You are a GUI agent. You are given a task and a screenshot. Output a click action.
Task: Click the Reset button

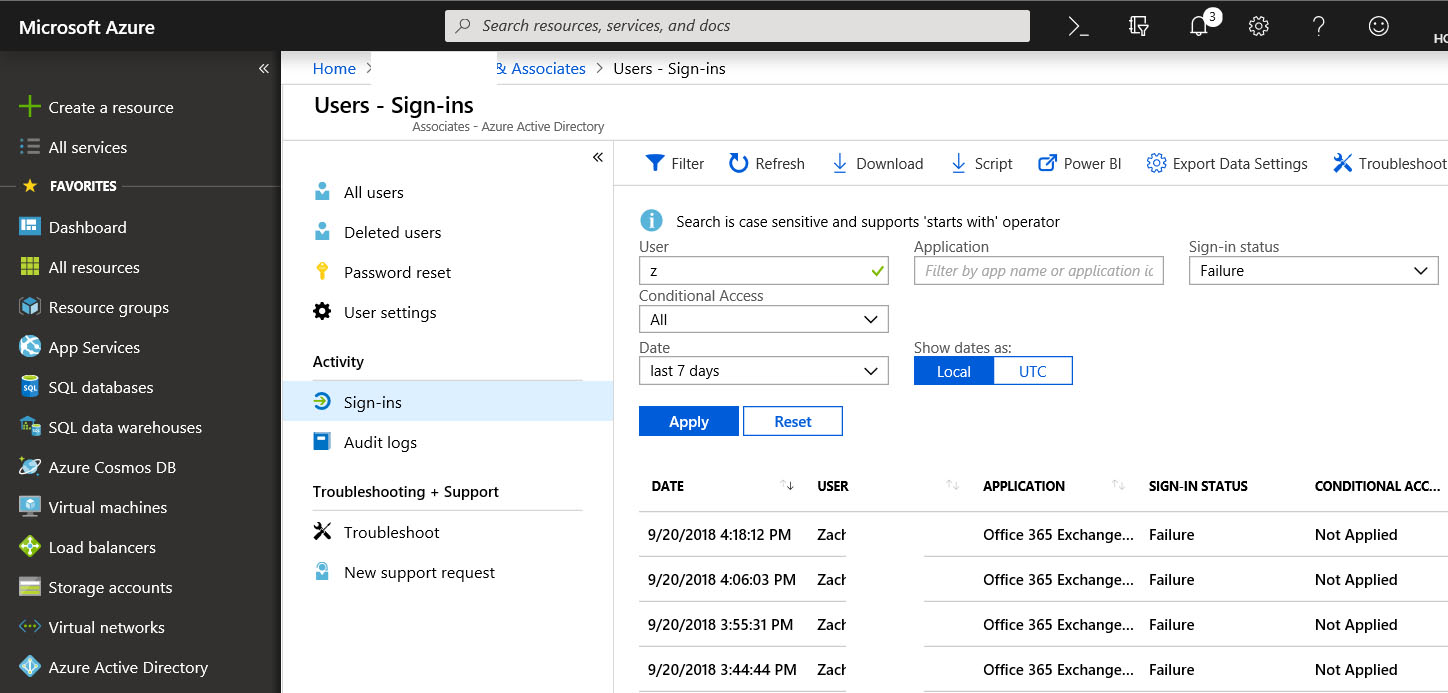coord(793,421)
